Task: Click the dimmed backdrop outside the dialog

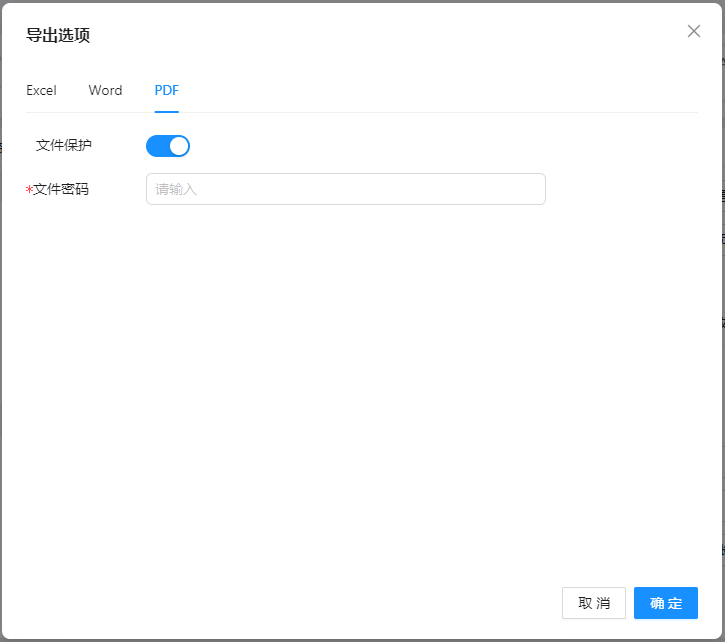Action: [x=722, y=400]
